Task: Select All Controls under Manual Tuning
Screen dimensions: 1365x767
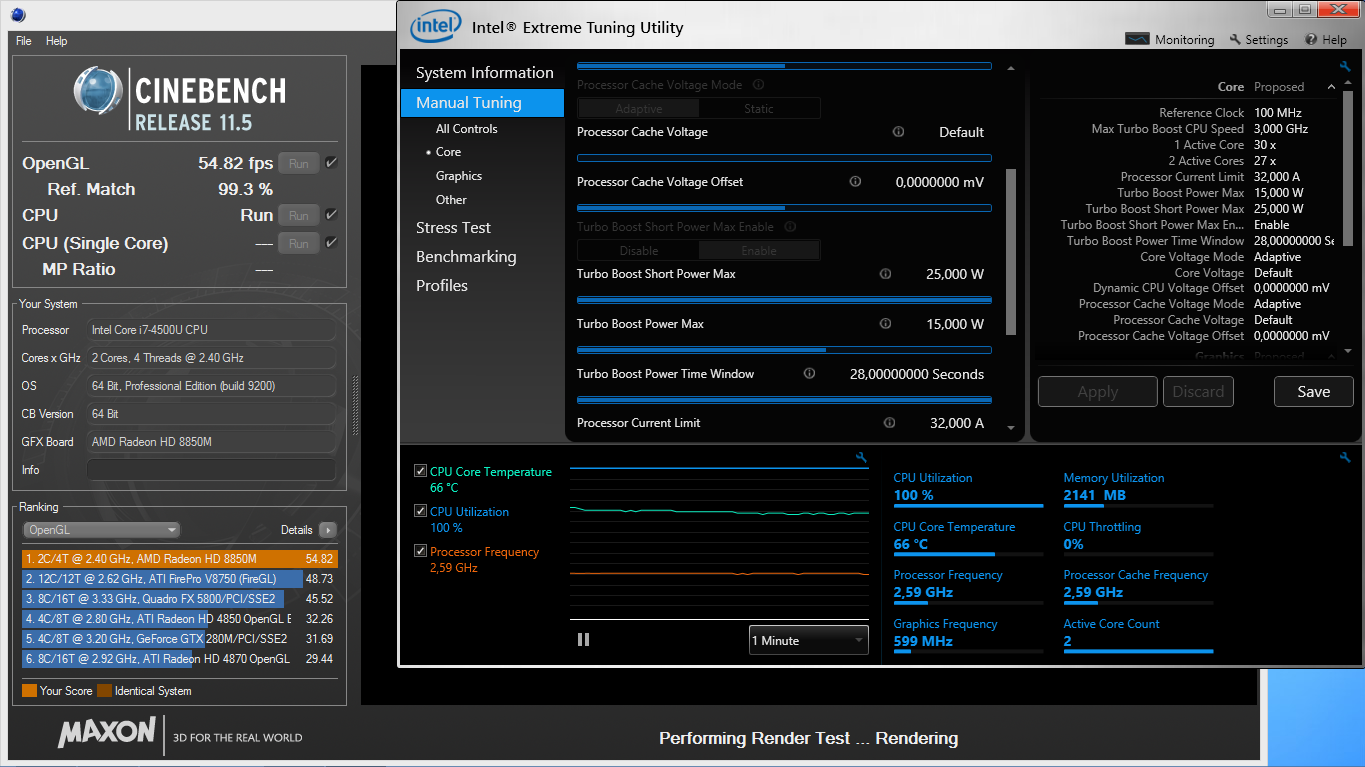Action: click(x=466, y=129)
